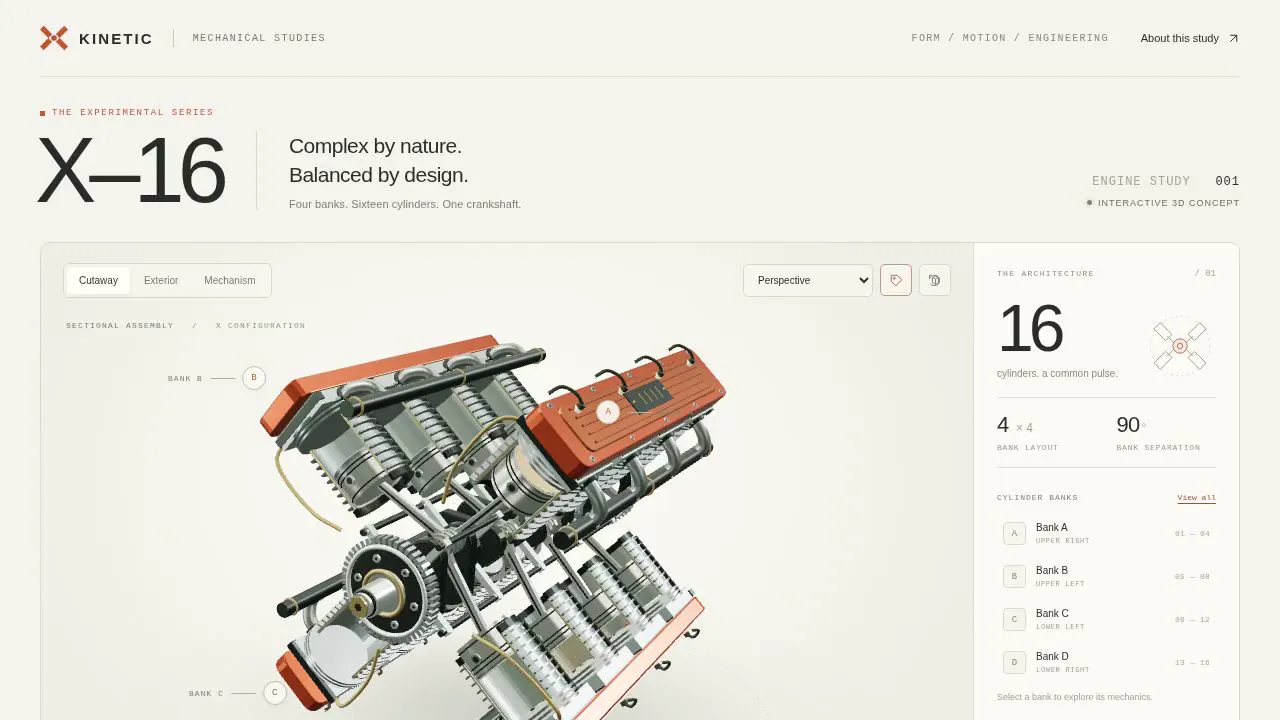Open the Perspective view dropdown
1280x720 pixels.
click(x=808, y=280)
